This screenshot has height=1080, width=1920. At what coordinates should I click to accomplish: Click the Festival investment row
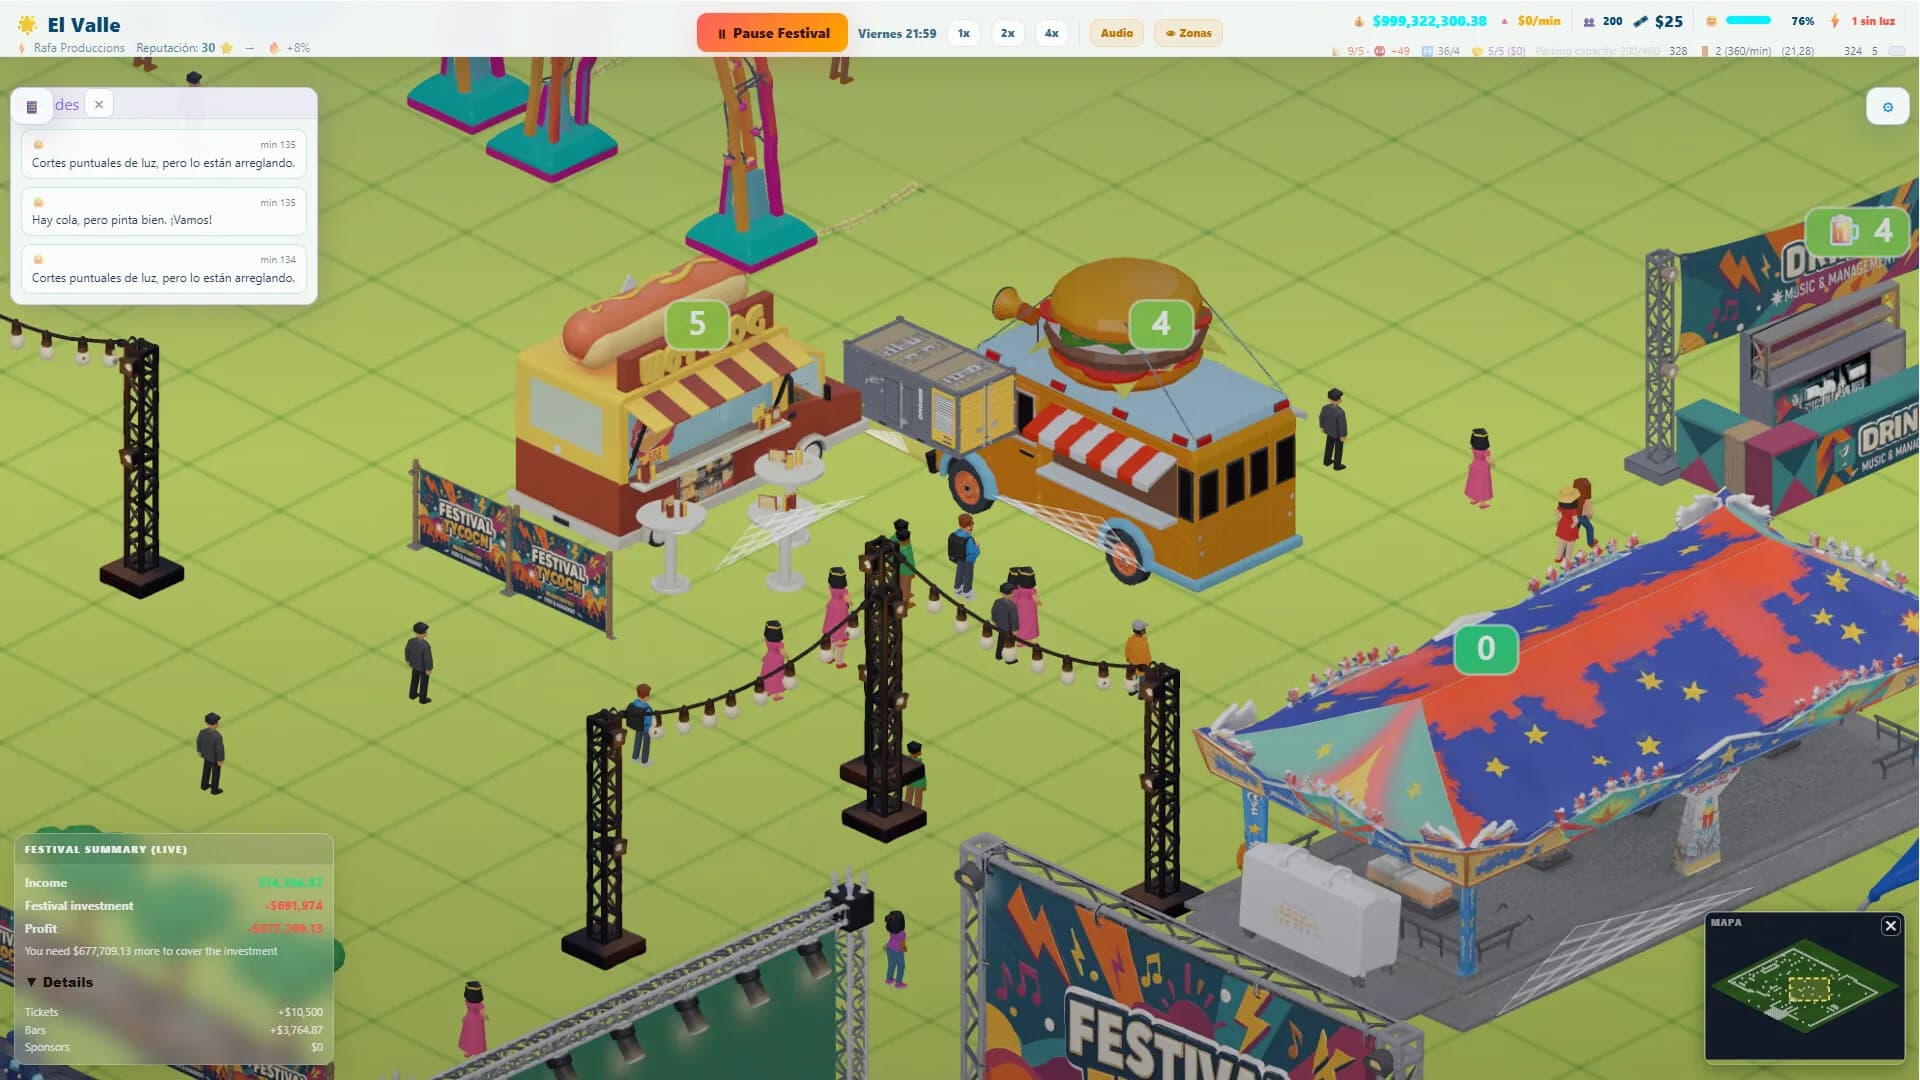pos(173,906)
